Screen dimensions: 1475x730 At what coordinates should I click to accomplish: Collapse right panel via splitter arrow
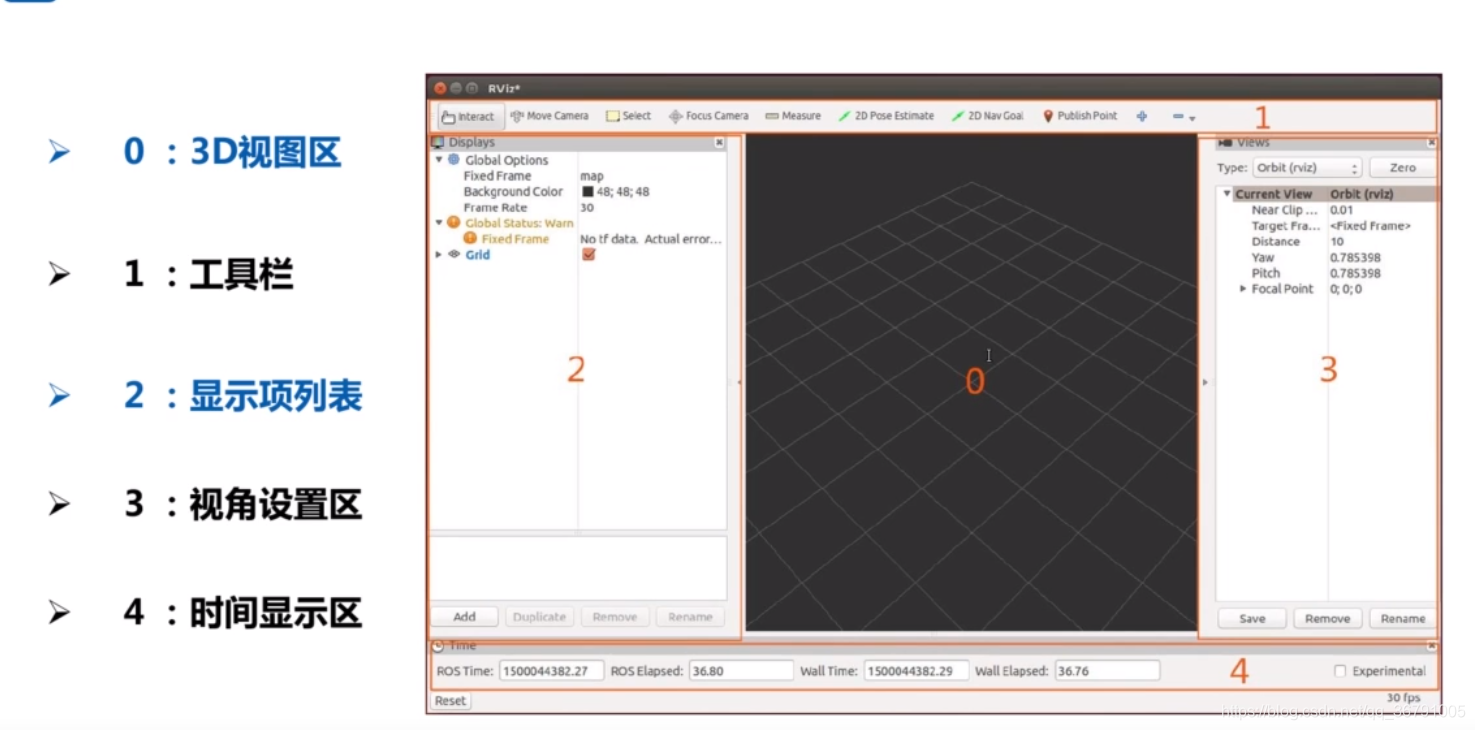click(x=1205, y=382)
